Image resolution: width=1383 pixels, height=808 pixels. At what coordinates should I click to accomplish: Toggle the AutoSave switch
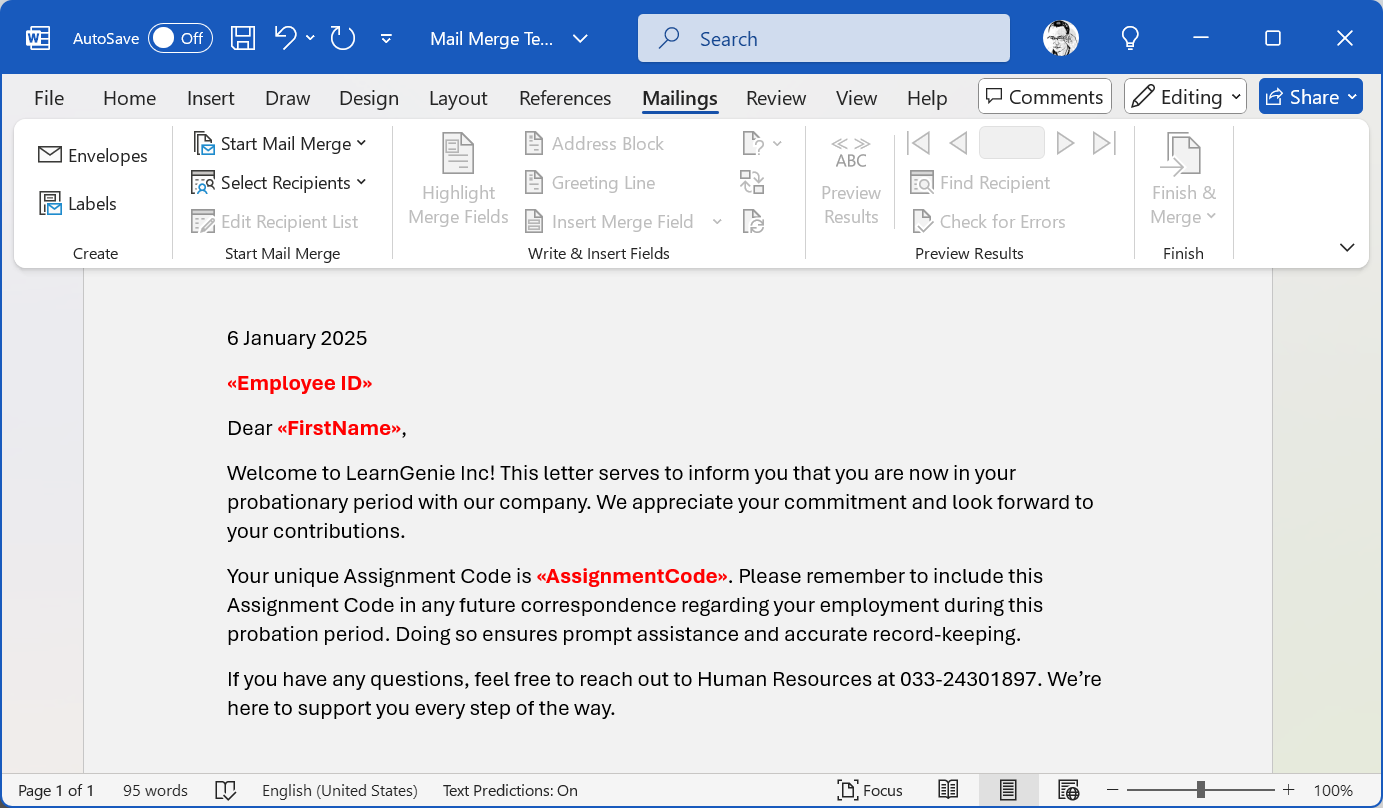click(x=180, y=38)
